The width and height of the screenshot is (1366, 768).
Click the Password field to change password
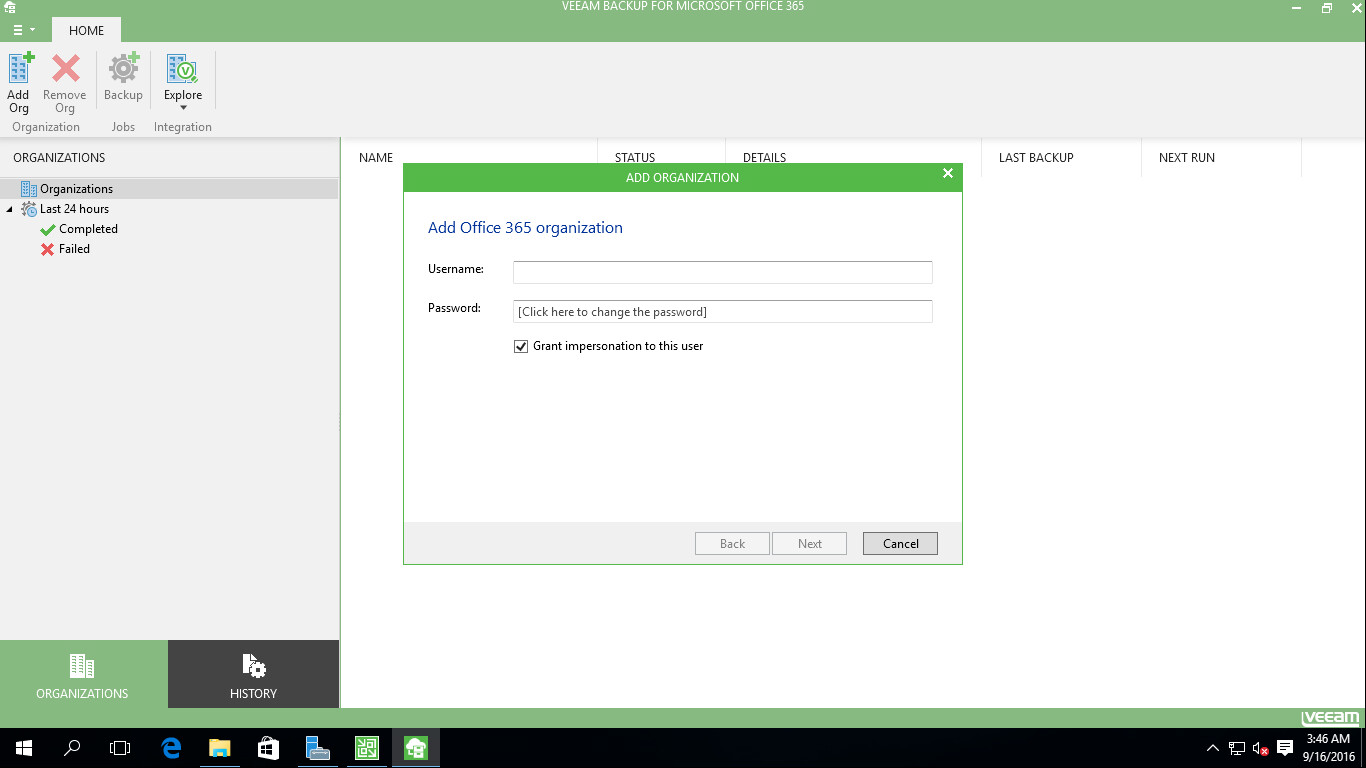pyautogui.click(x=722, y=312)
